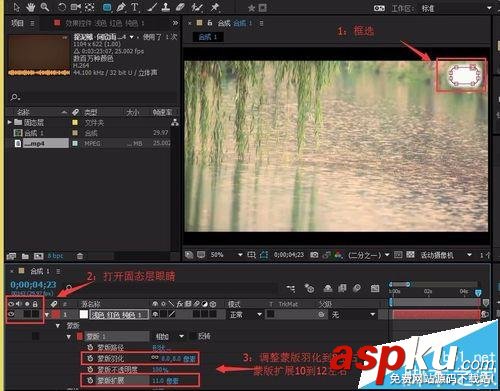Toggle stopwatch for 蒙版扩展 mask expansion
This screenshot has height=391, width=500.
[x=90, y=380]
